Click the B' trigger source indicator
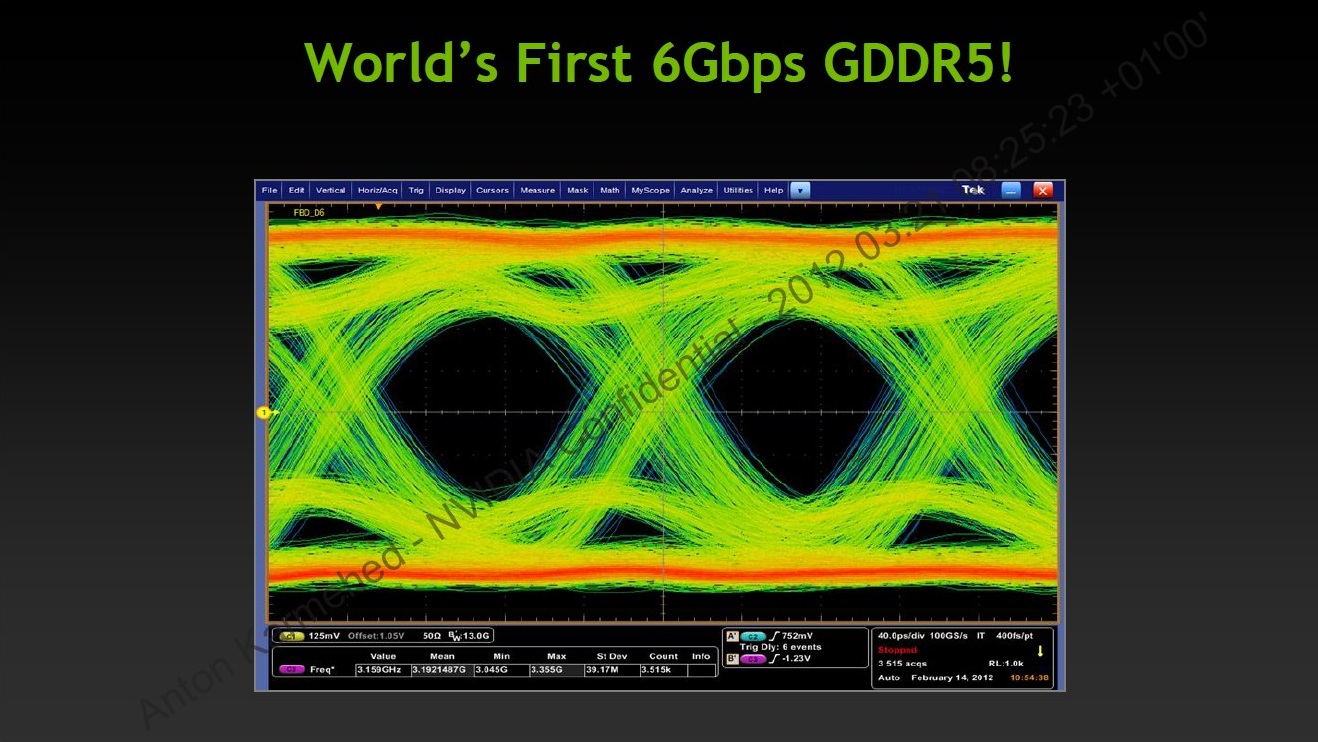Viewport: 1318px width, 742px height. (732, 658)
